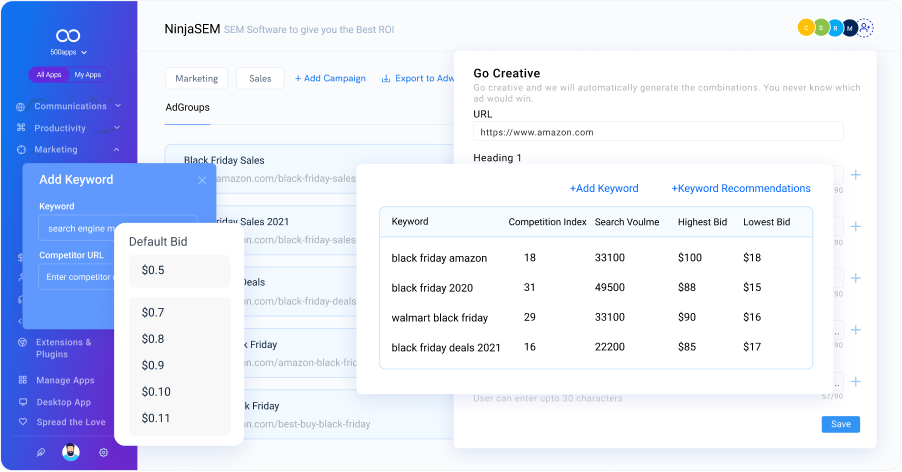Click the Desktop App monitor icon
This screenshot has width=902, height=472.
click(x=22, y=402)
